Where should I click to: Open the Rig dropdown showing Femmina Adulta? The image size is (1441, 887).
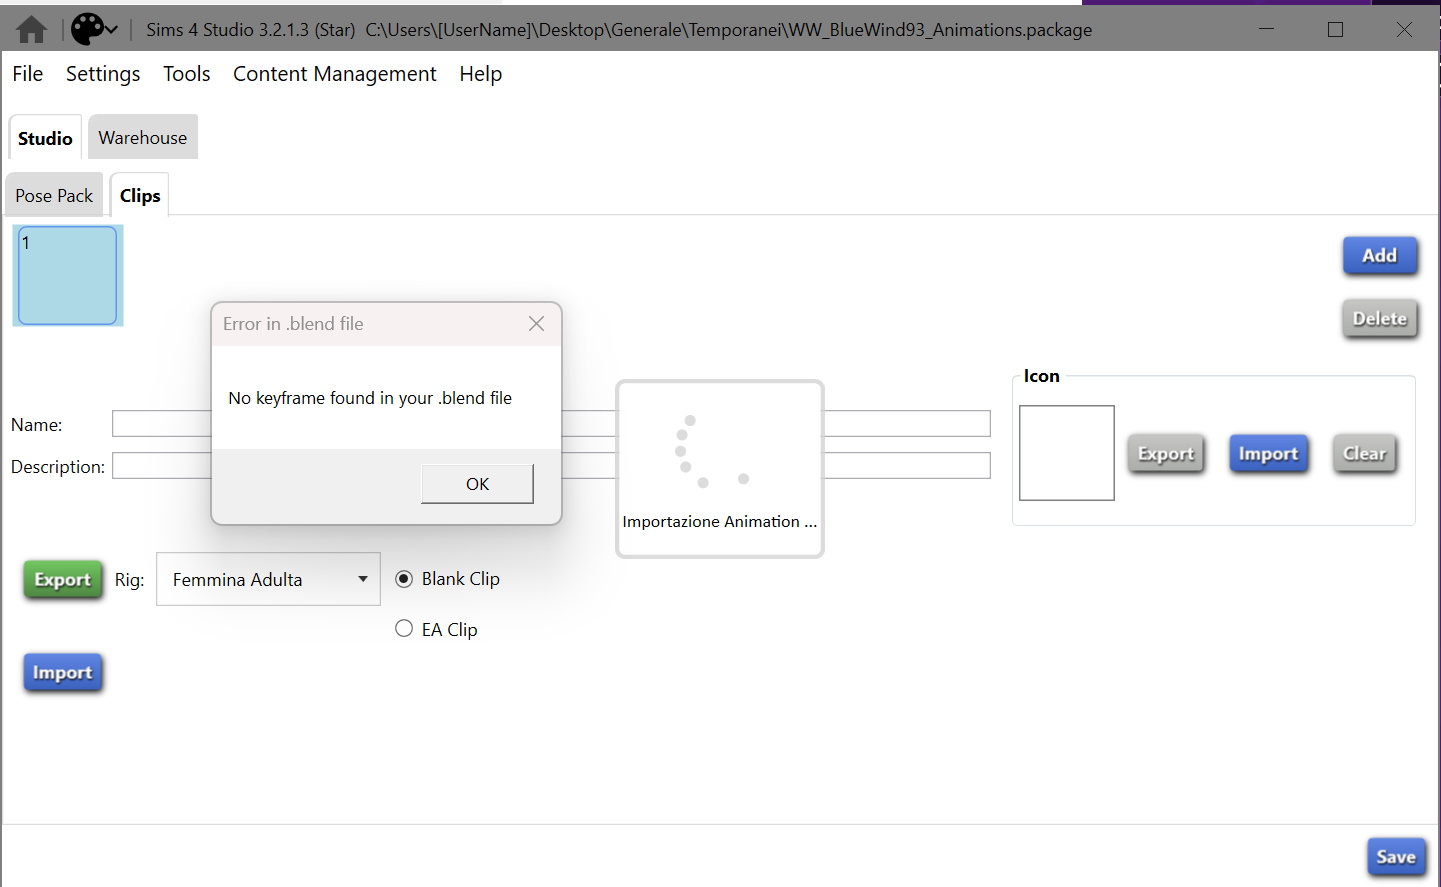[268, 579]
